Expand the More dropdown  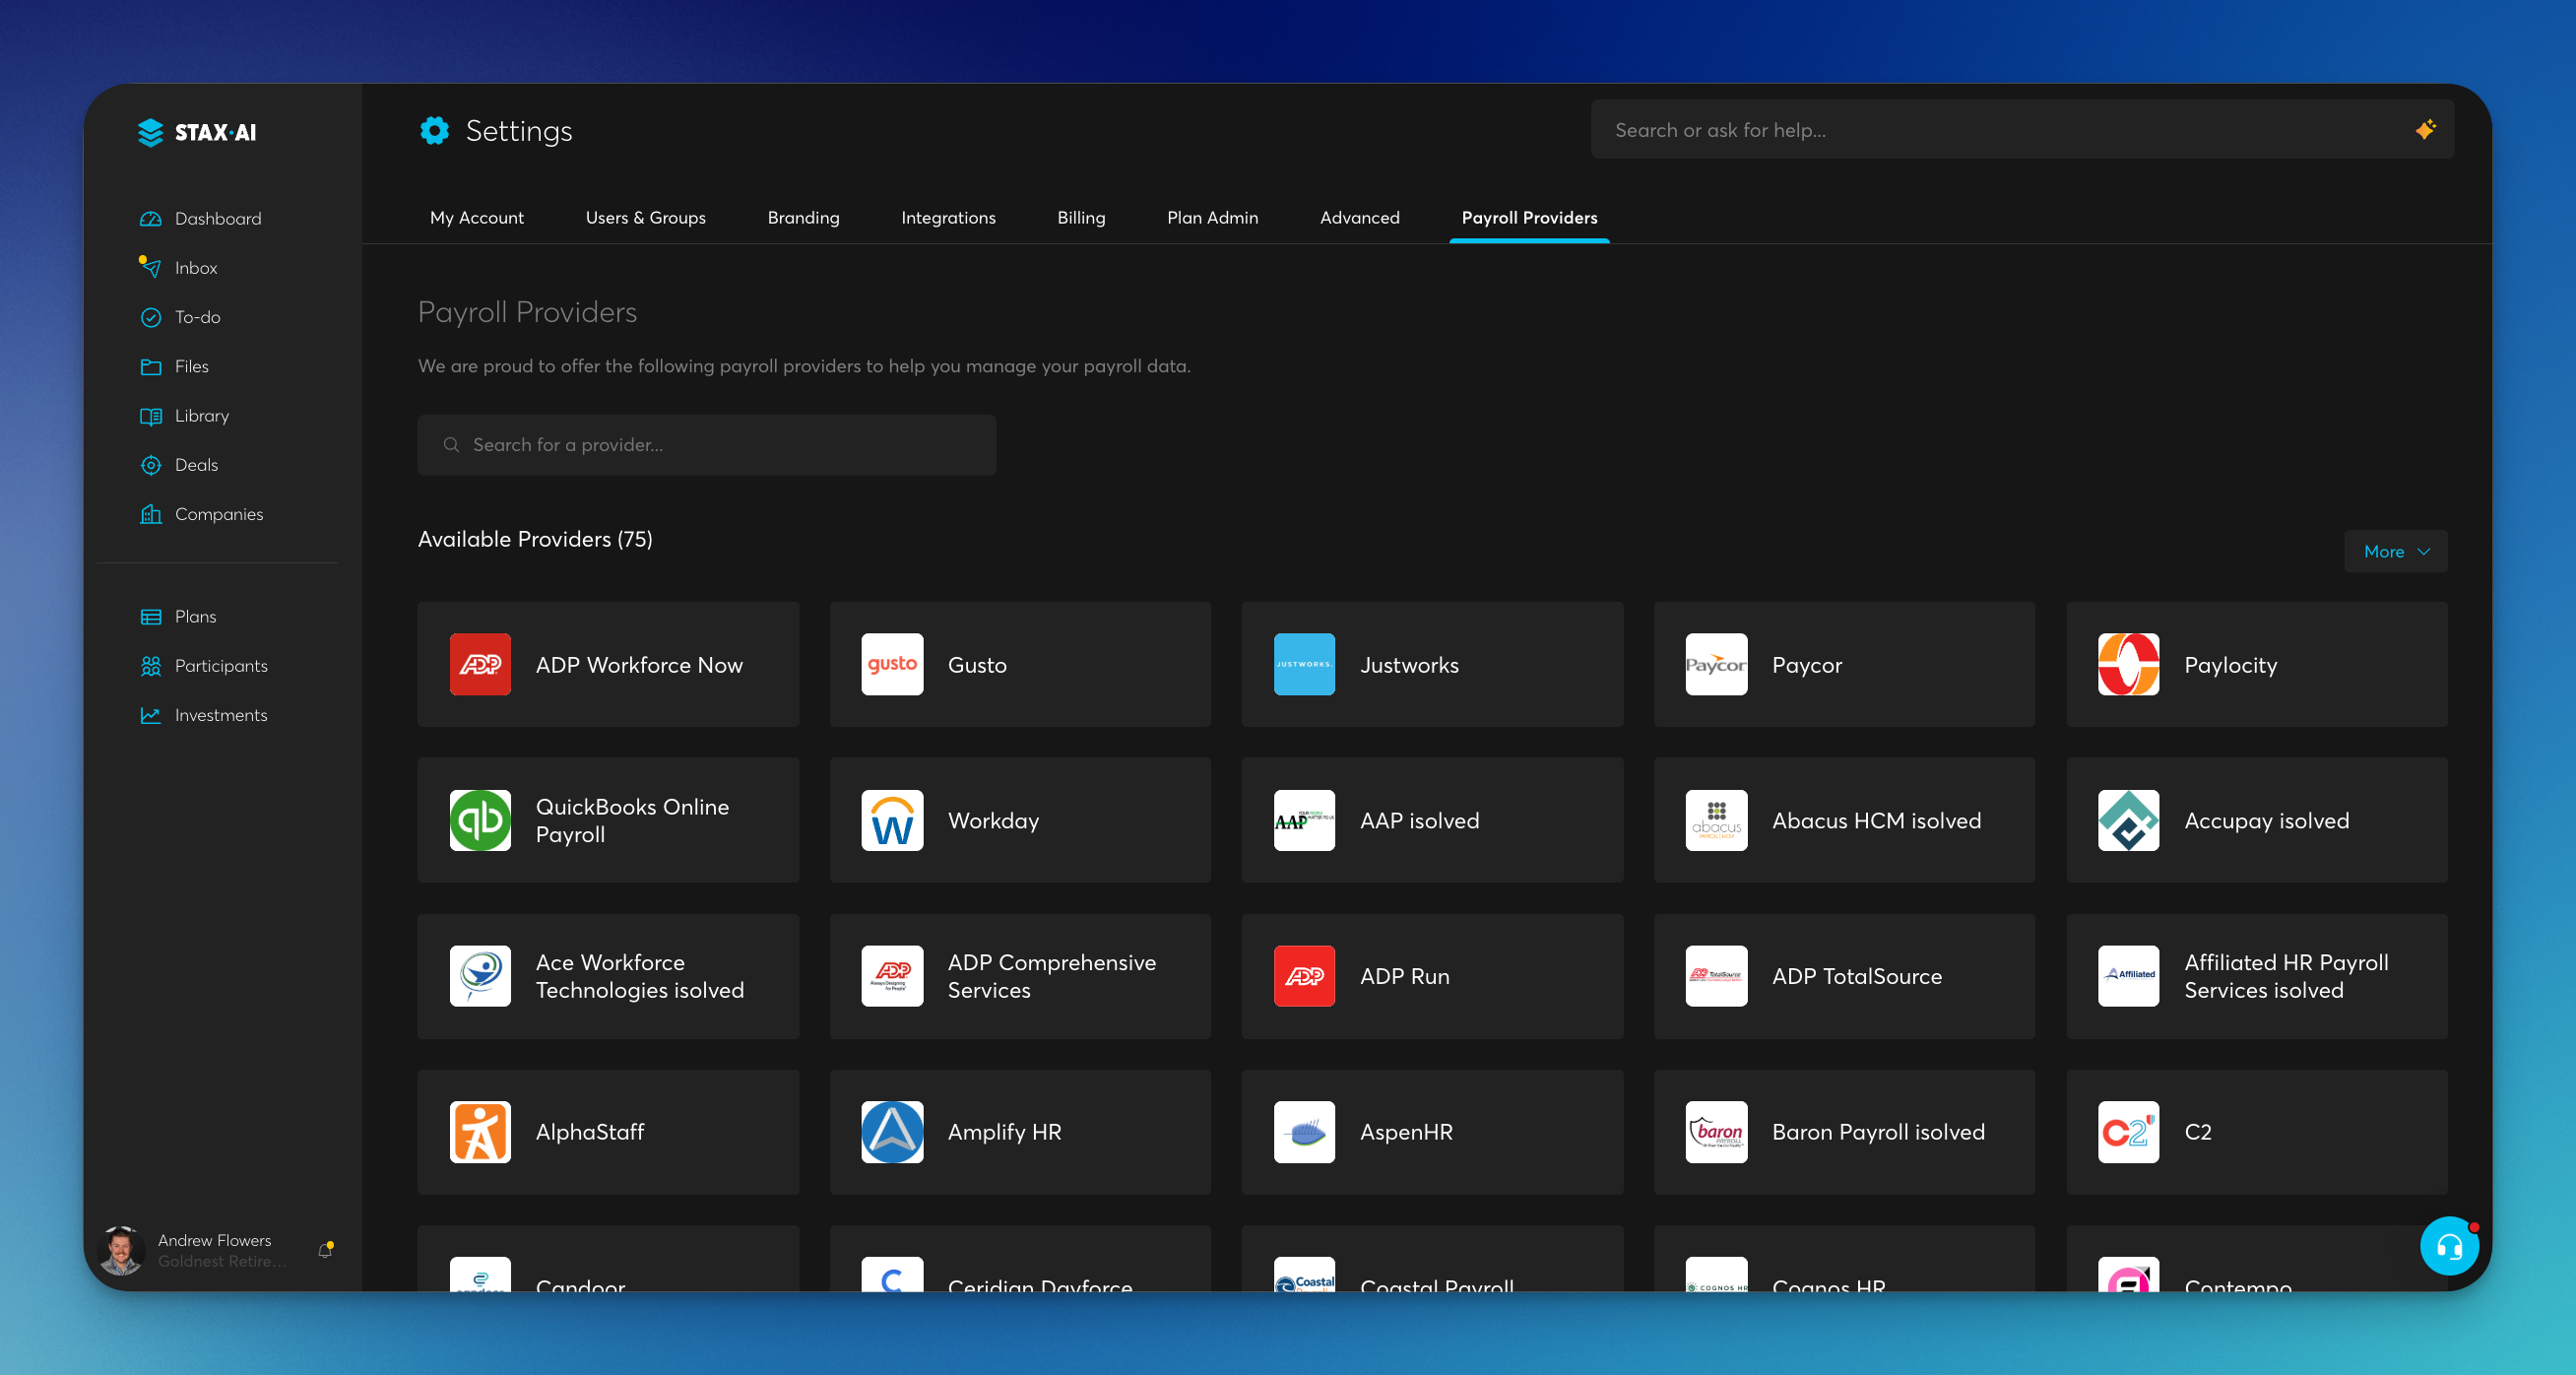coord(2395,552)
